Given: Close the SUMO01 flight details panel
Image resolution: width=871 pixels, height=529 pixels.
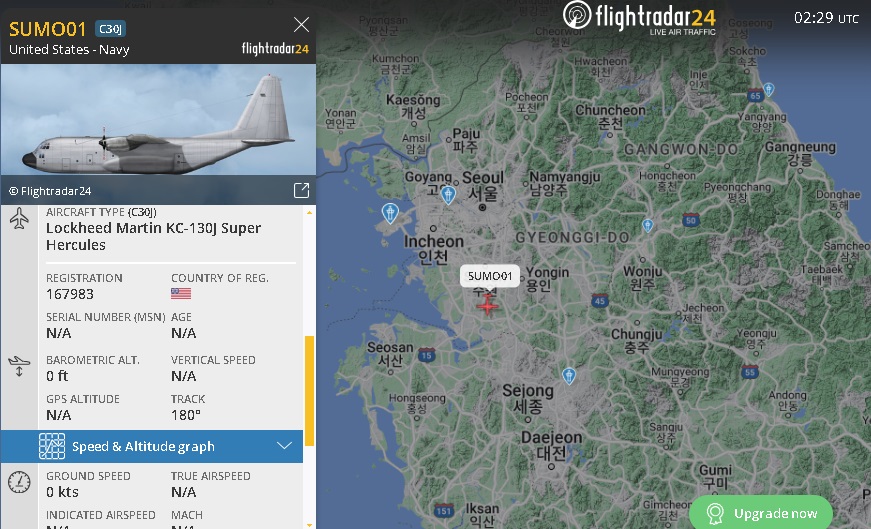Looking at the screenshot, I should click(301, 24).
